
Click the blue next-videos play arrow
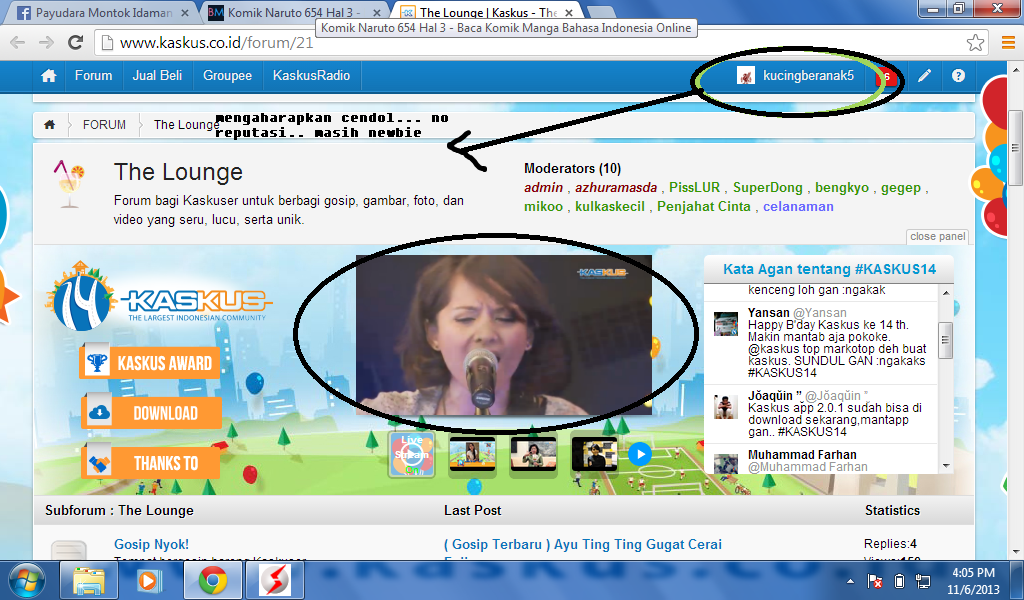640,454
